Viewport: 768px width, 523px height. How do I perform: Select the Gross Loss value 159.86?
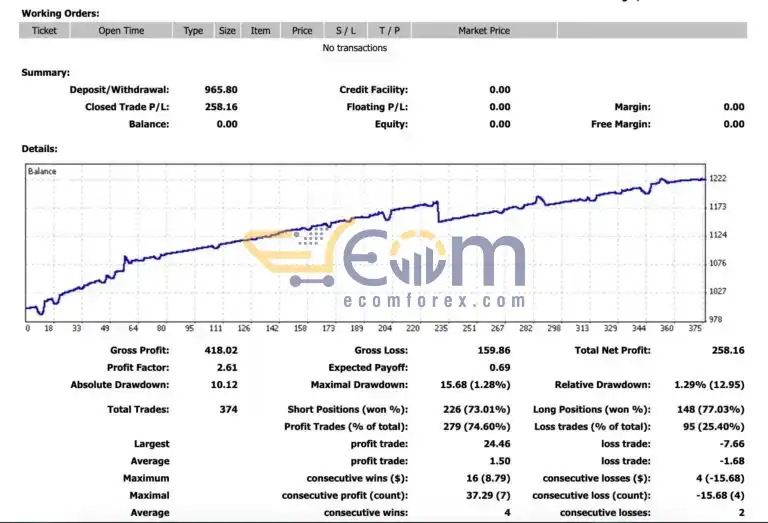click(x=494, y=350)
